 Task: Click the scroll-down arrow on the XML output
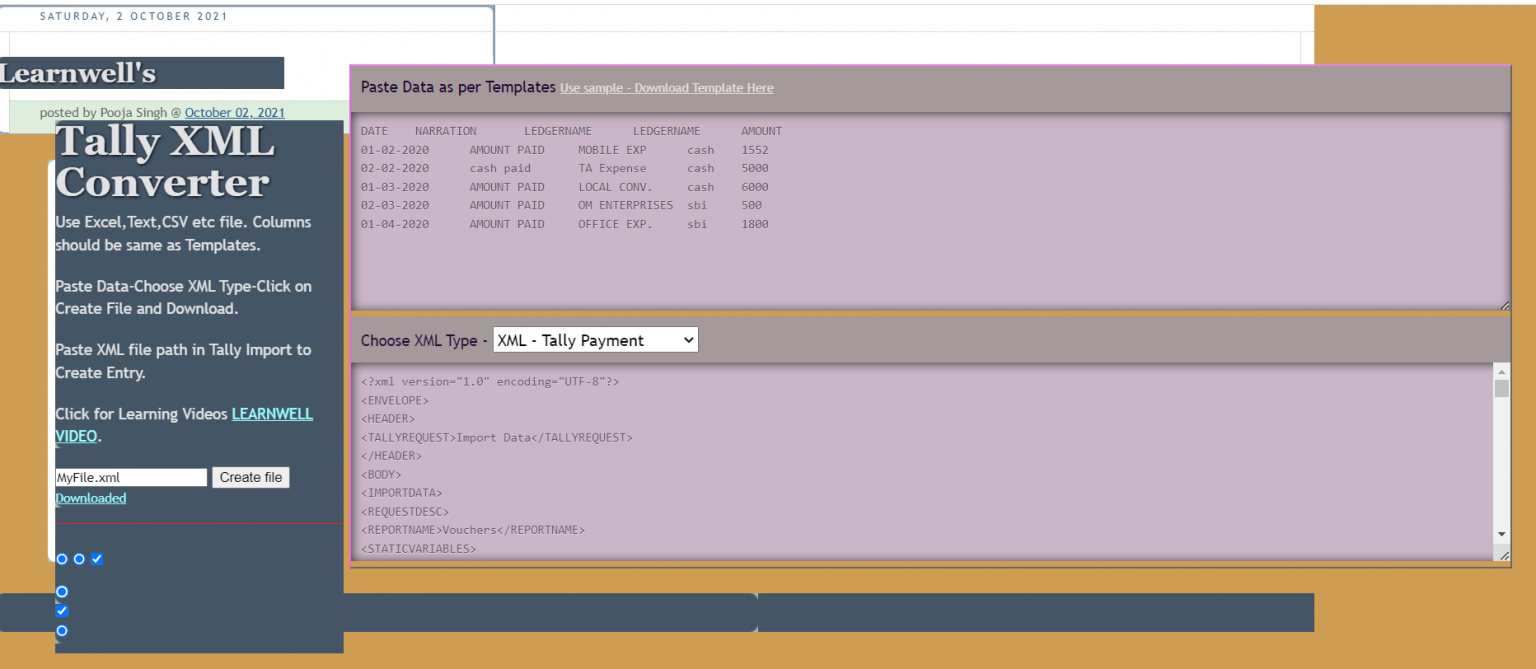[x=1501, y=534]
